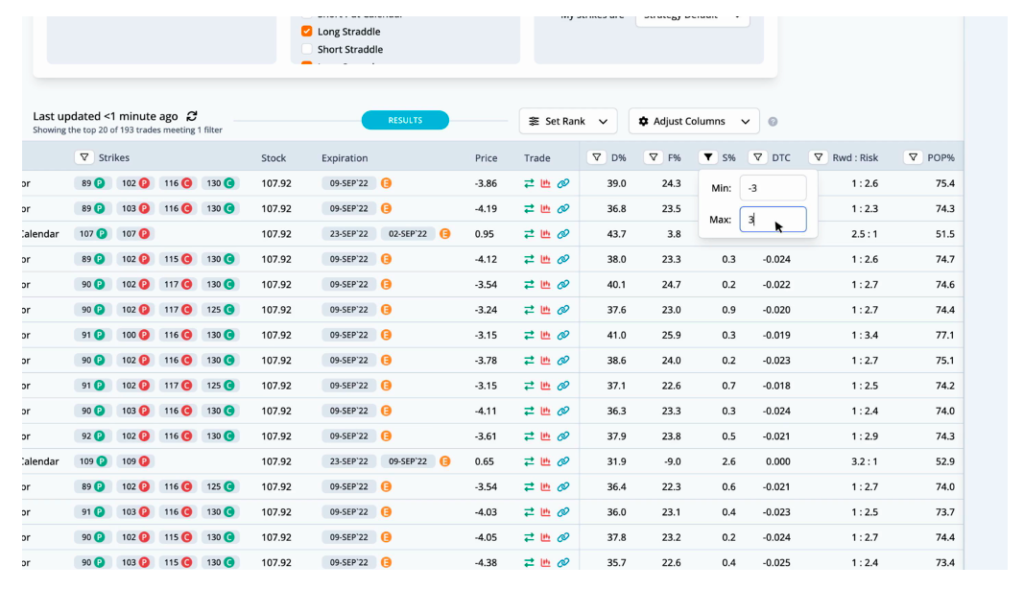Open the POP% column filter icon
Image resolution: width=1024 pixels, height=589 pixels.
coord(913,157)
